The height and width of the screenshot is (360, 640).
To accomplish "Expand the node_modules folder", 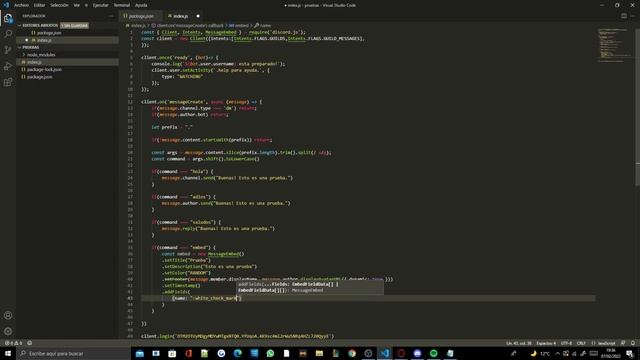I will [41, 55].
